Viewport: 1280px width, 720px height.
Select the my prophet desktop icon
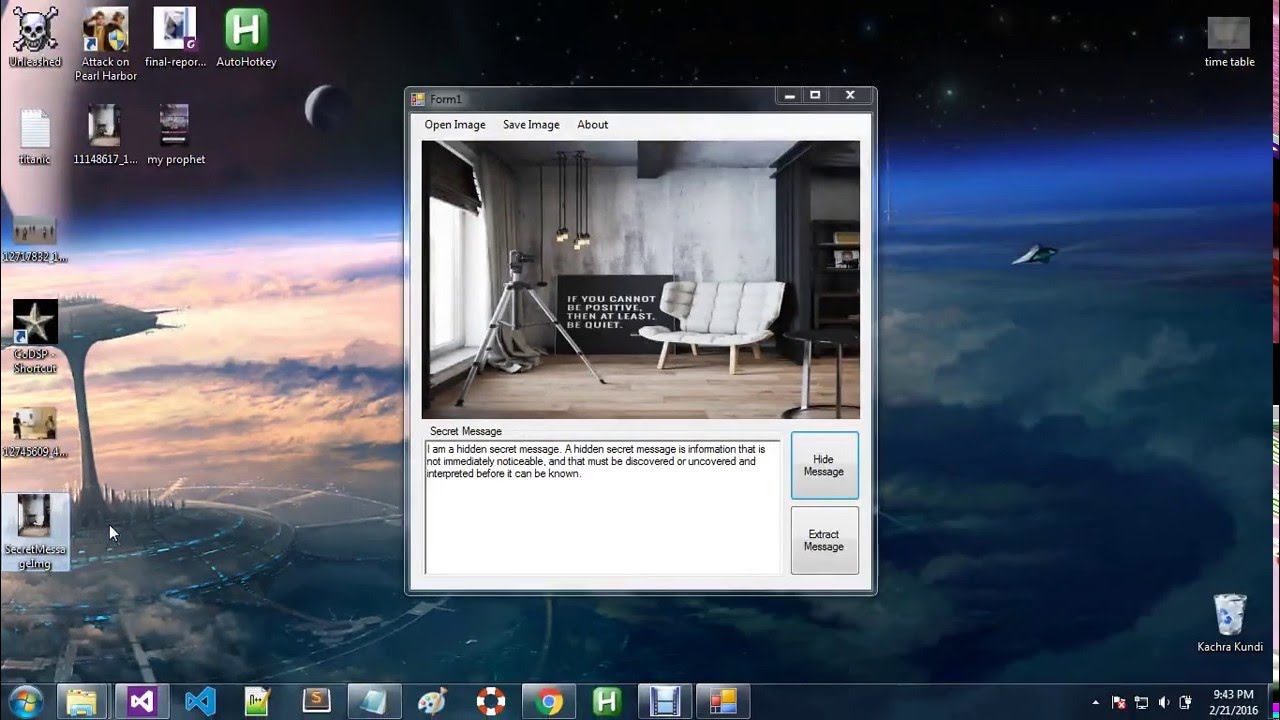point(175,135)
